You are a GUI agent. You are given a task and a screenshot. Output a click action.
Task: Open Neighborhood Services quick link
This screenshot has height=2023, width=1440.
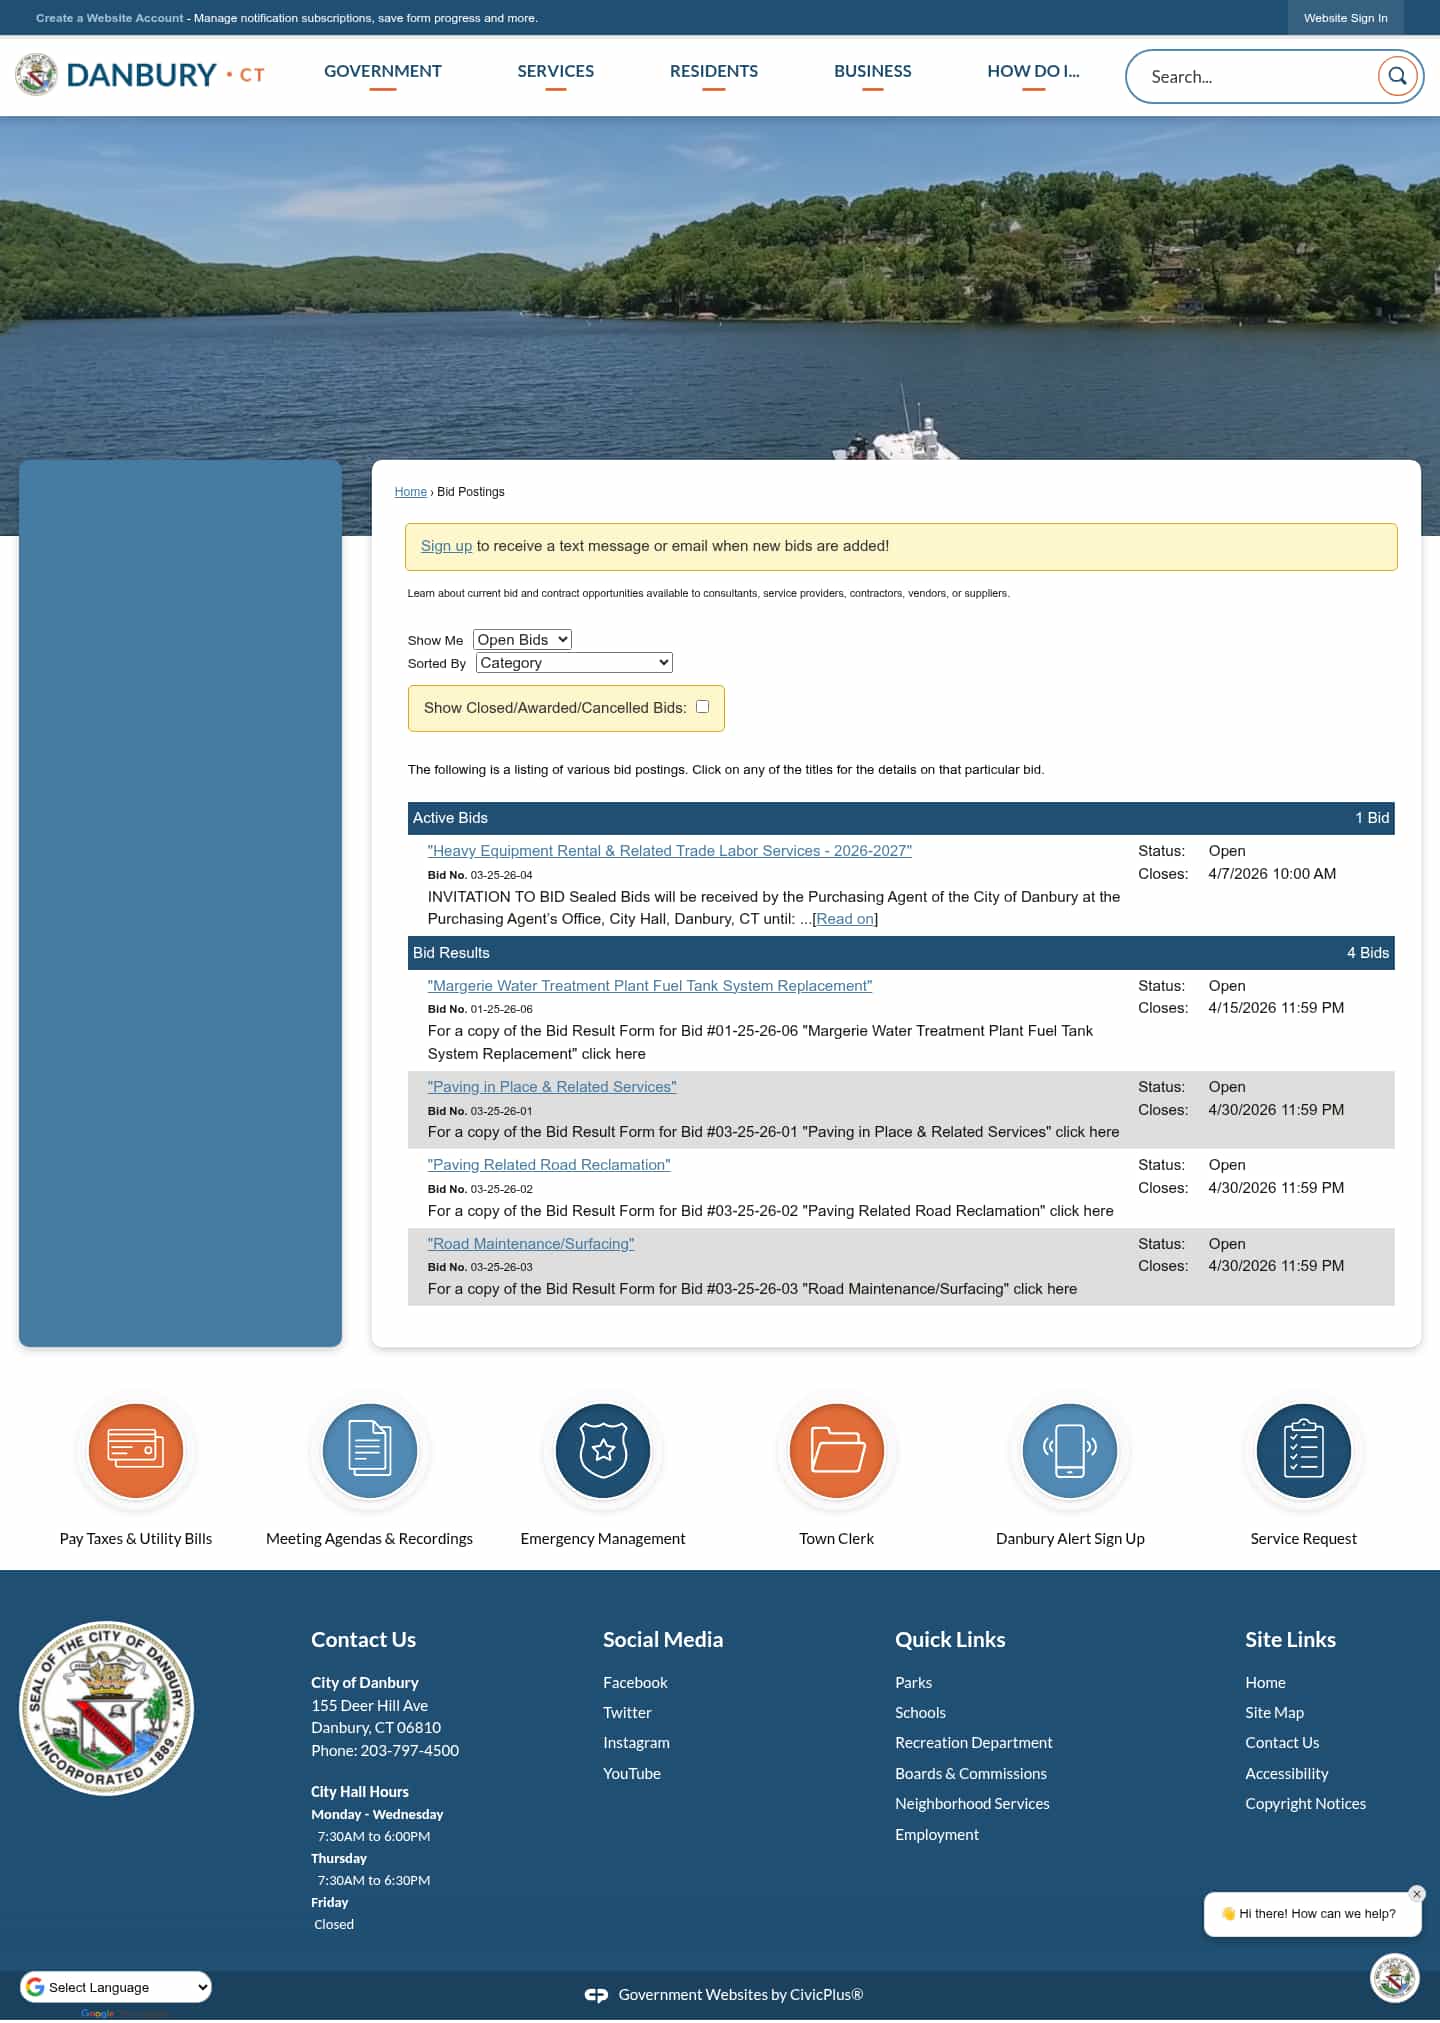(x=972, y=1804)
